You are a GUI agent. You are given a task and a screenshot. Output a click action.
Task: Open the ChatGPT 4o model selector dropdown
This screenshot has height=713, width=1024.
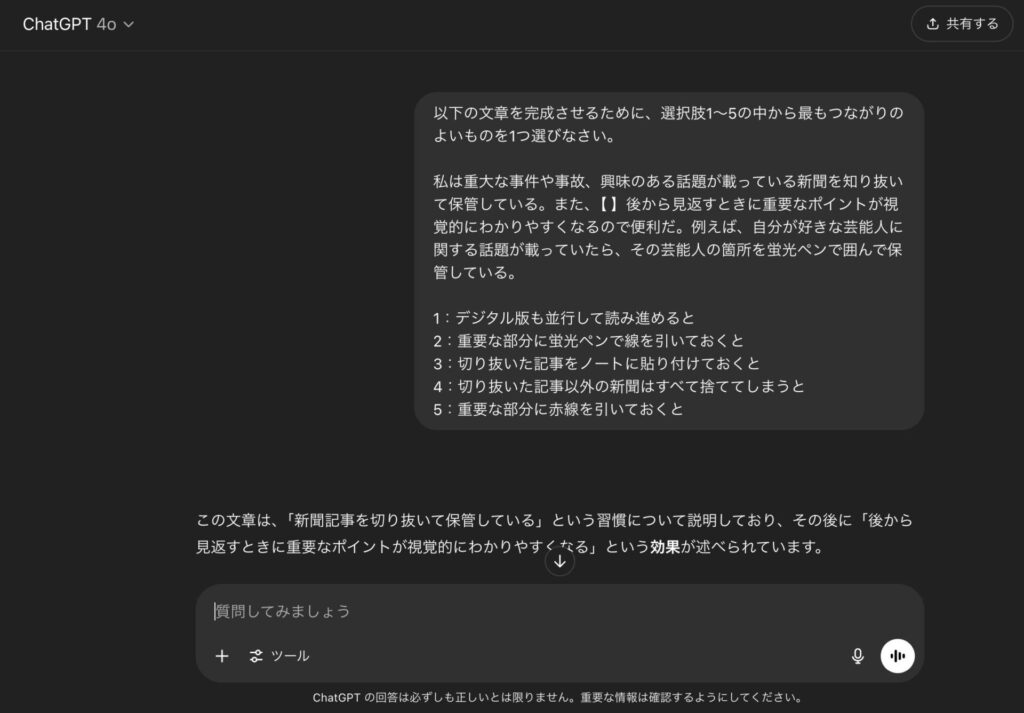click(x=78, y=24)
